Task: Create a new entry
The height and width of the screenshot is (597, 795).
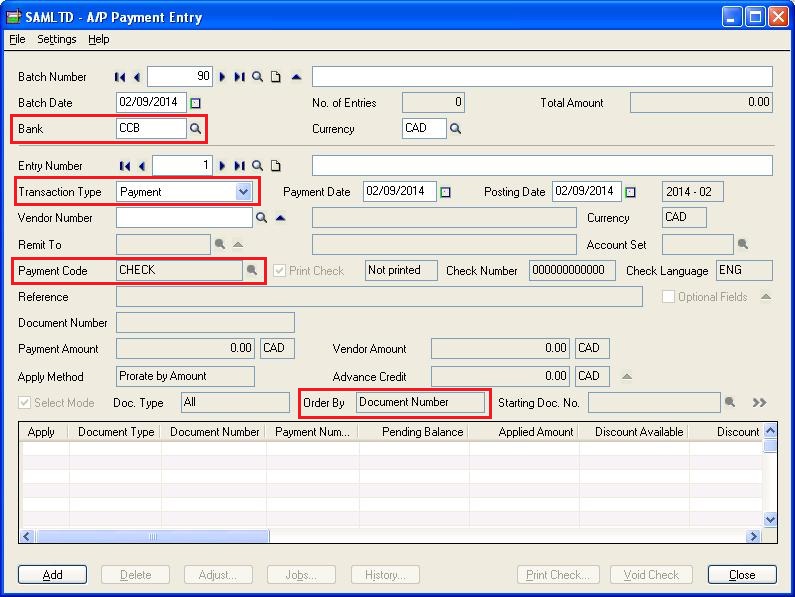Action: [x=275, y=166]
